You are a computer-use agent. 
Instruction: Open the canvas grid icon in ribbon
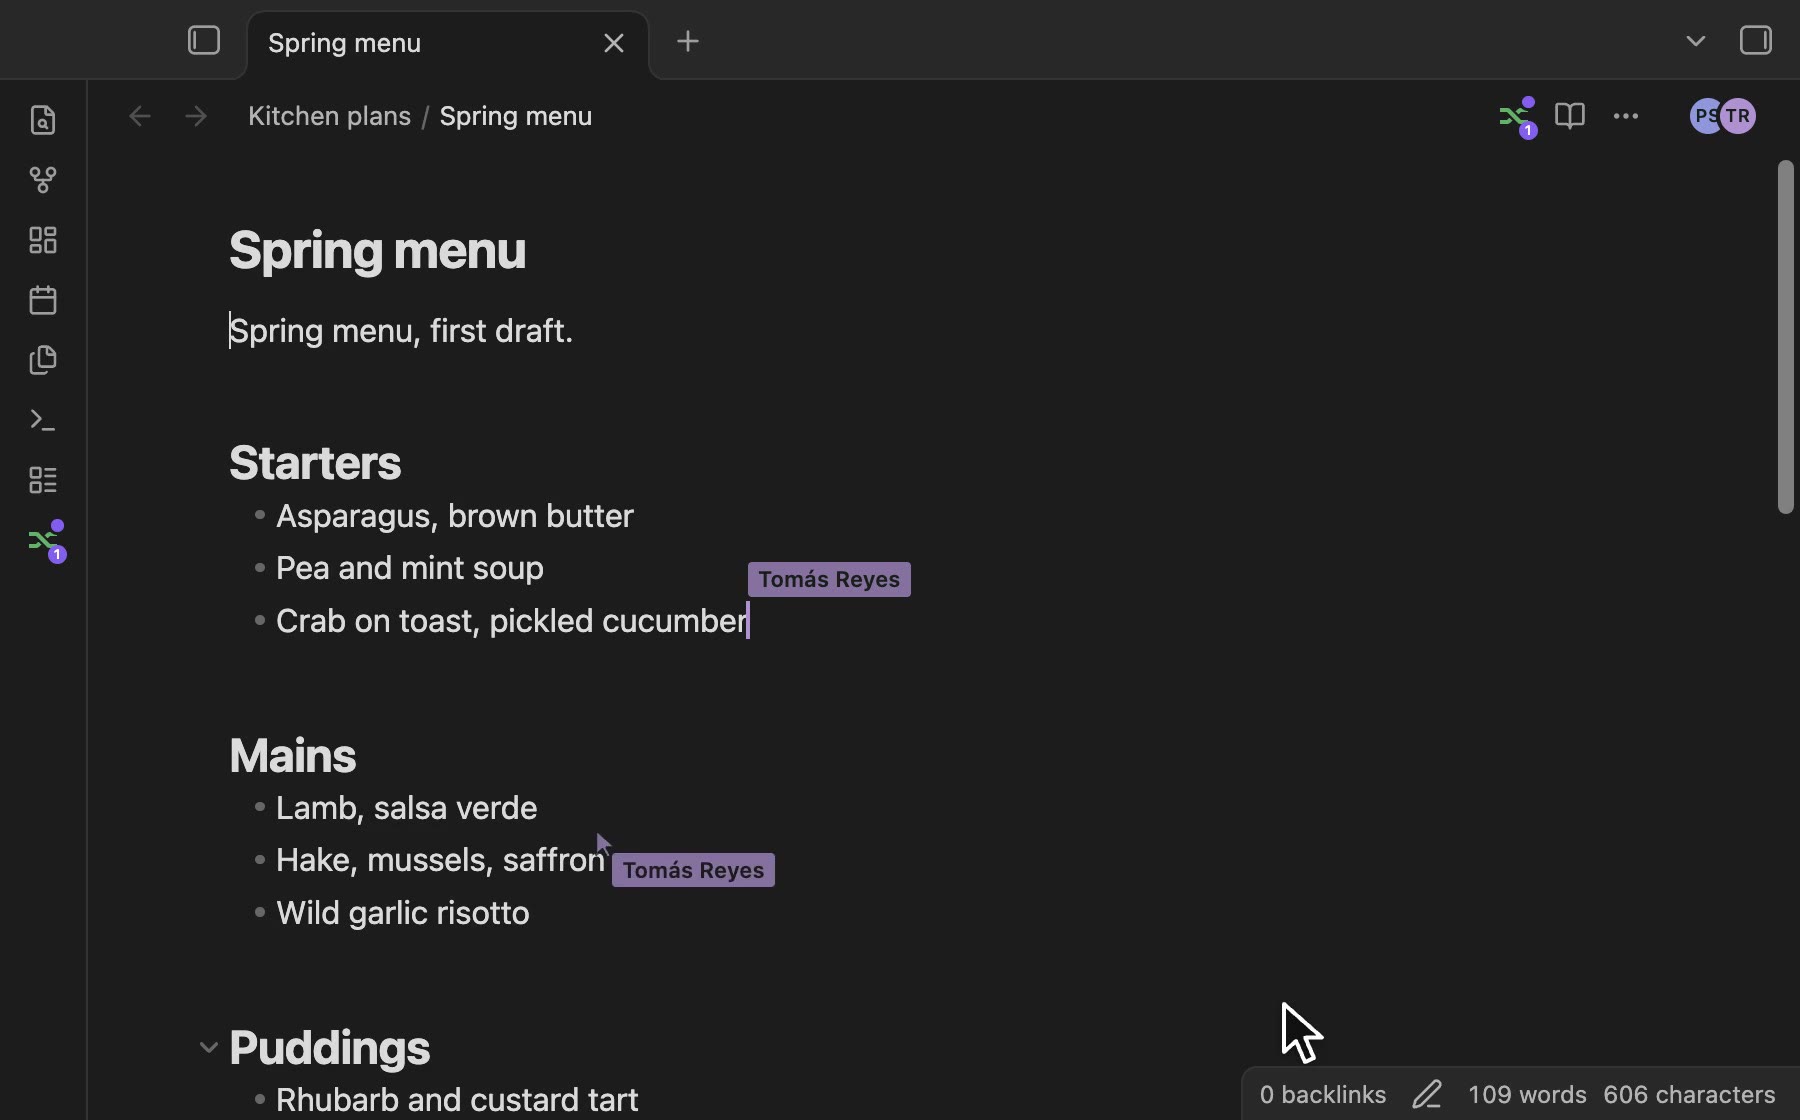(x=43, y=240)
